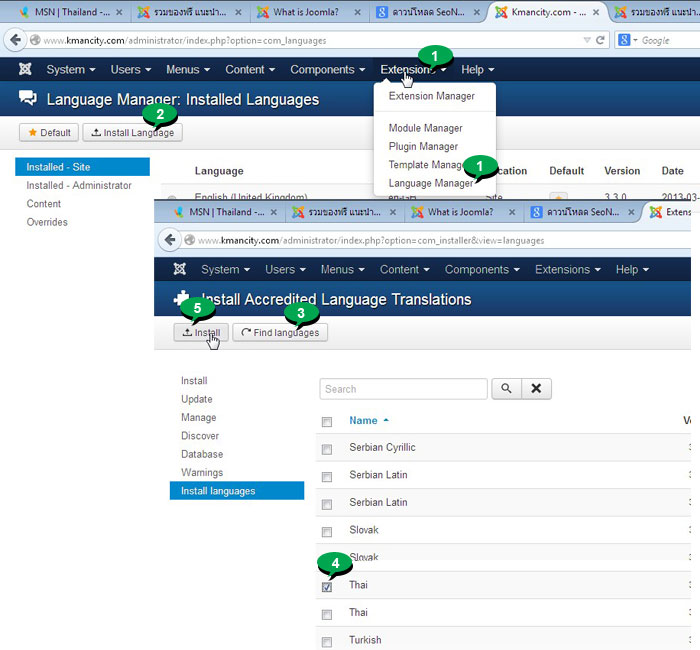700x650 pixels.
Task: Check the first Serbian Latin checkbox
Action: point(327,477)
